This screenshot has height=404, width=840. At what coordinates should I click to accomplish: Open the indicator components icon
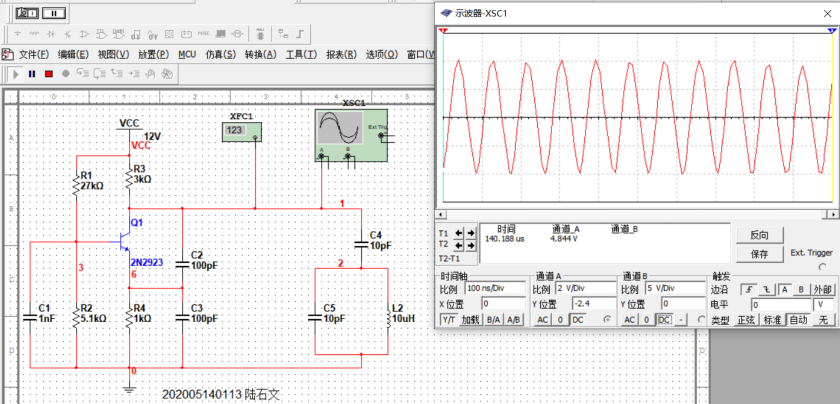[169, 34]
